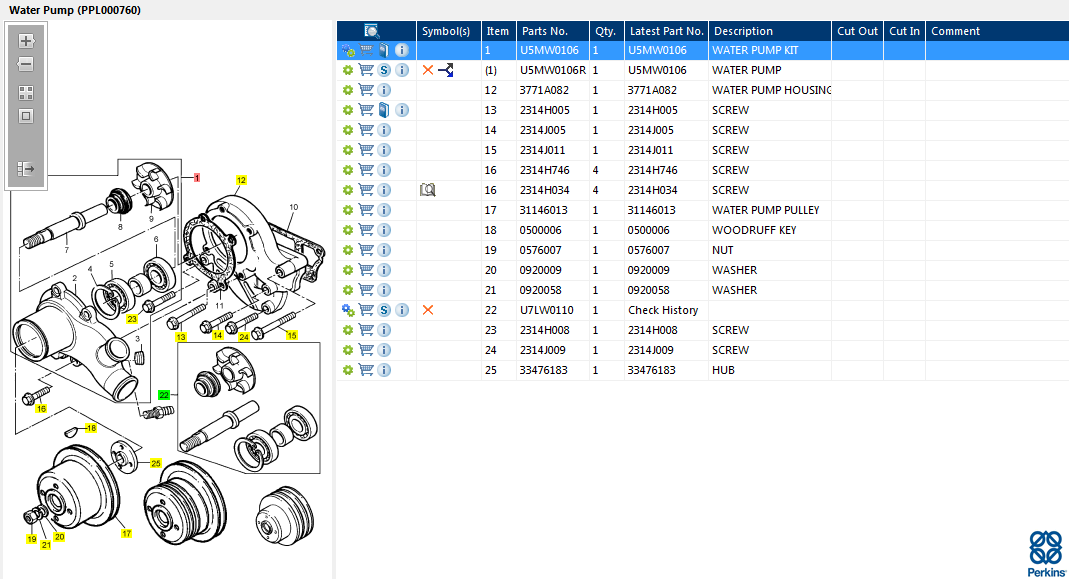This screenshot has height=579, width=1069.
Task: Add WOODRUFF KEY 0500006 to the cart
Action: pyautogui.click(x=366, y=230)
